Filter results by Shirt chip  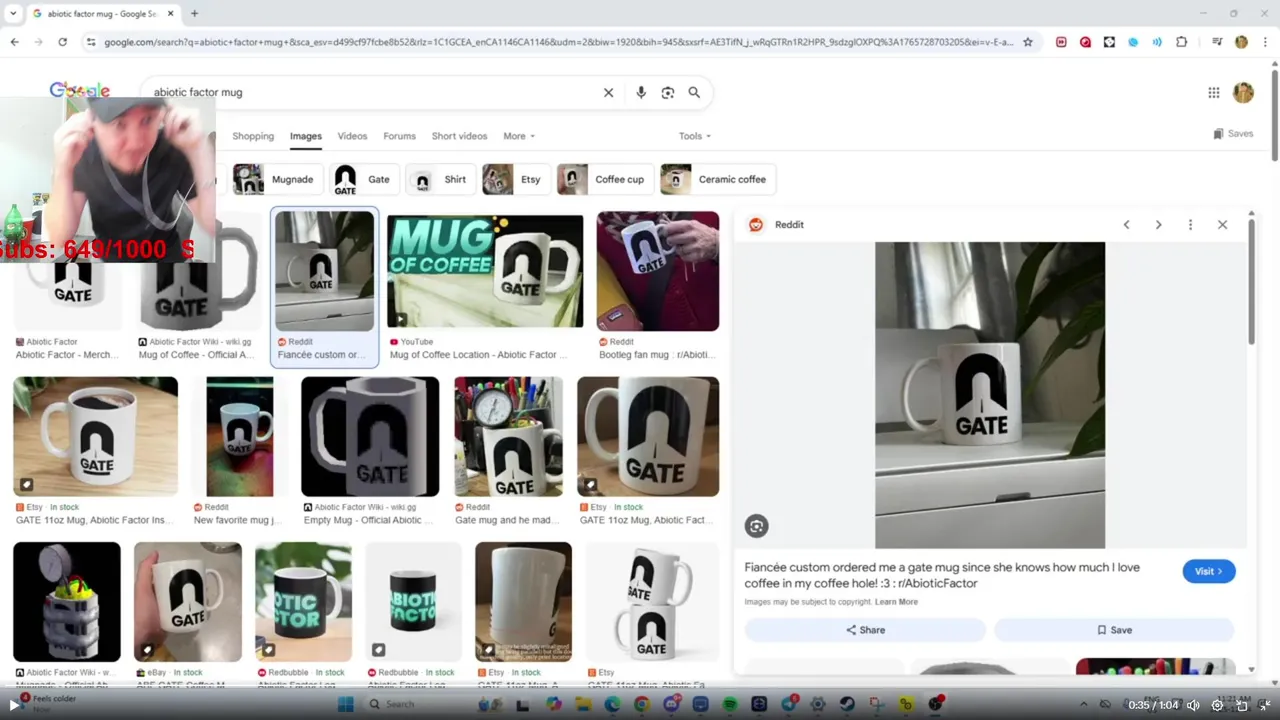click(441, 179)
